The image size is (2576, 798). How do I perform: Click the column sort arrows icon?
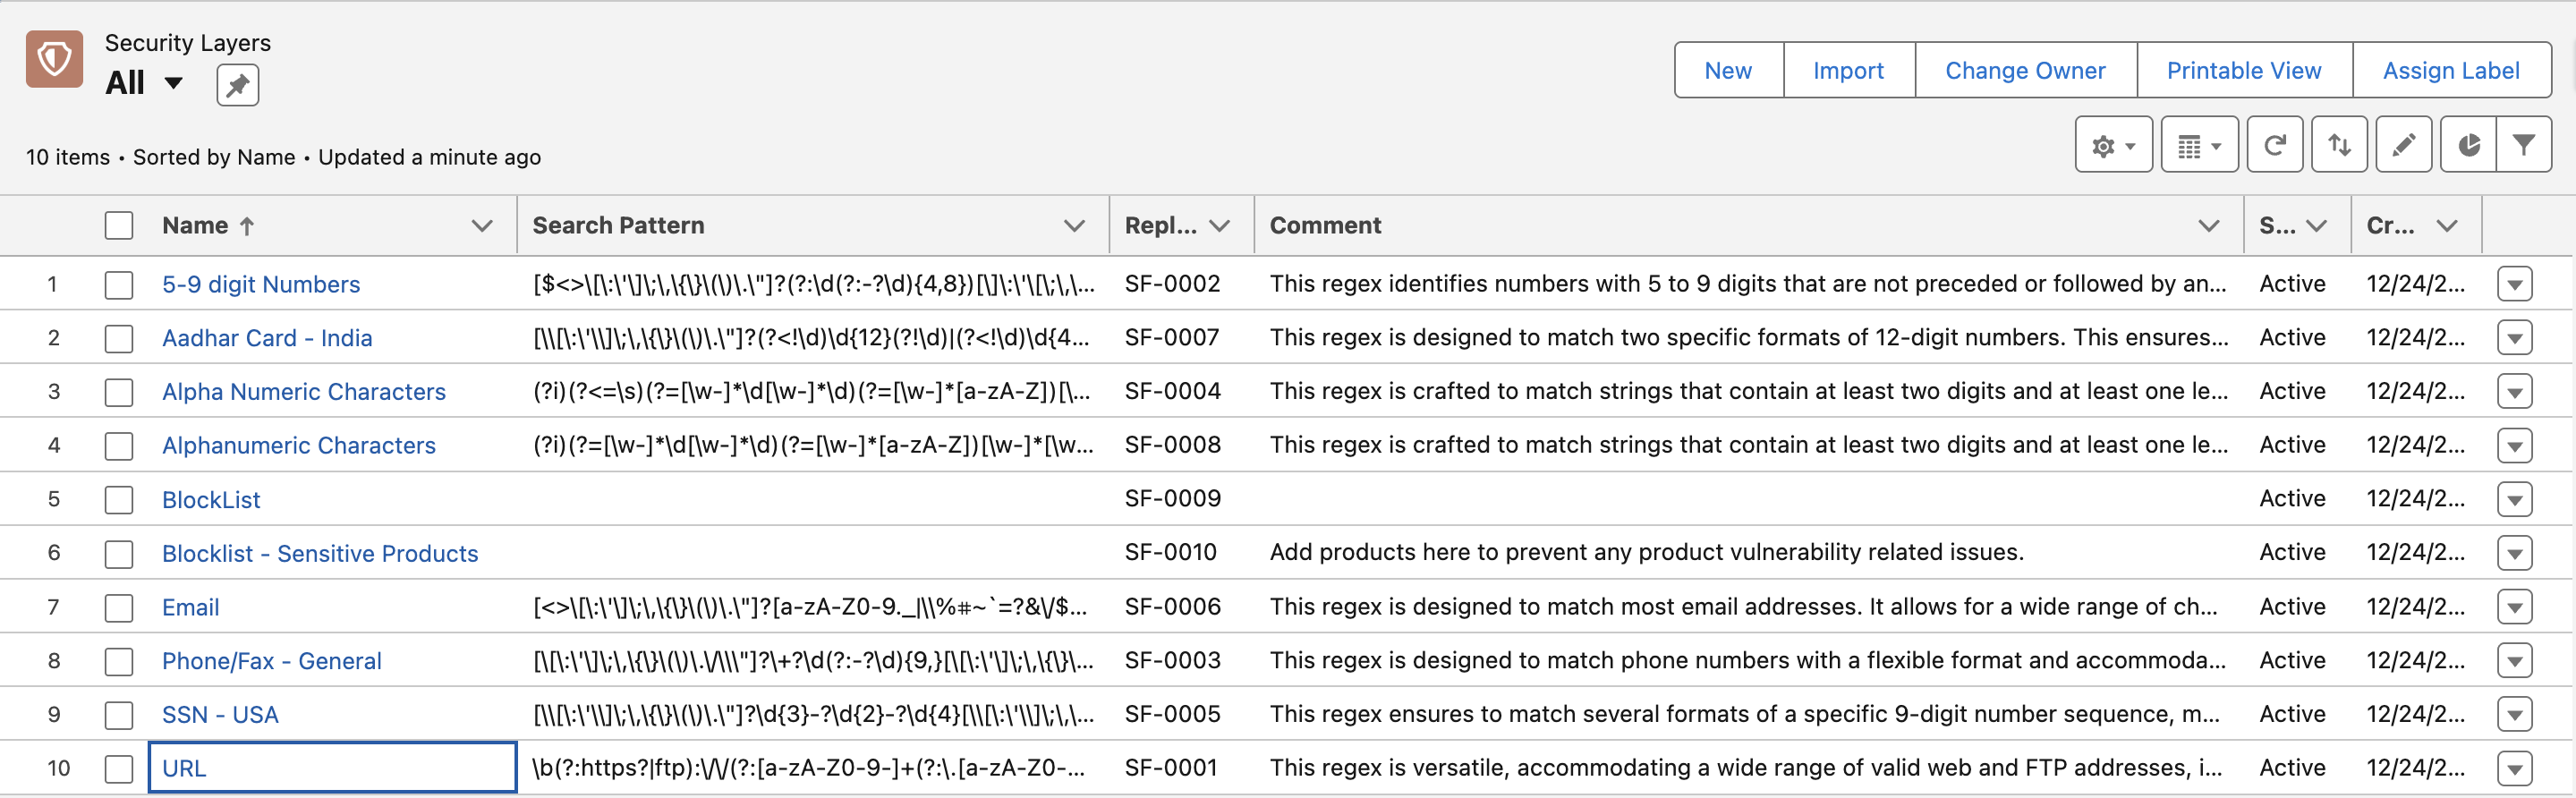[x=2338, y=146]
